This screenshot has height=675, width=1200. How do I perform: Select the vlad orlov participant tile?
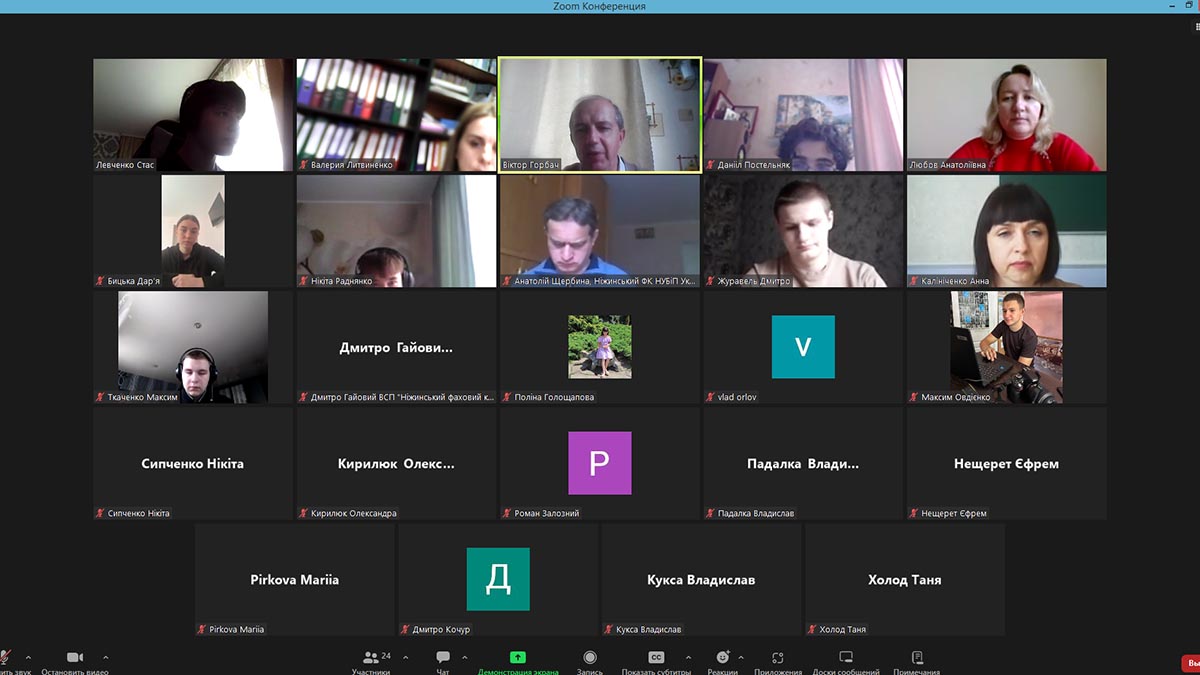pyautogui.click(x=803, y=347)
